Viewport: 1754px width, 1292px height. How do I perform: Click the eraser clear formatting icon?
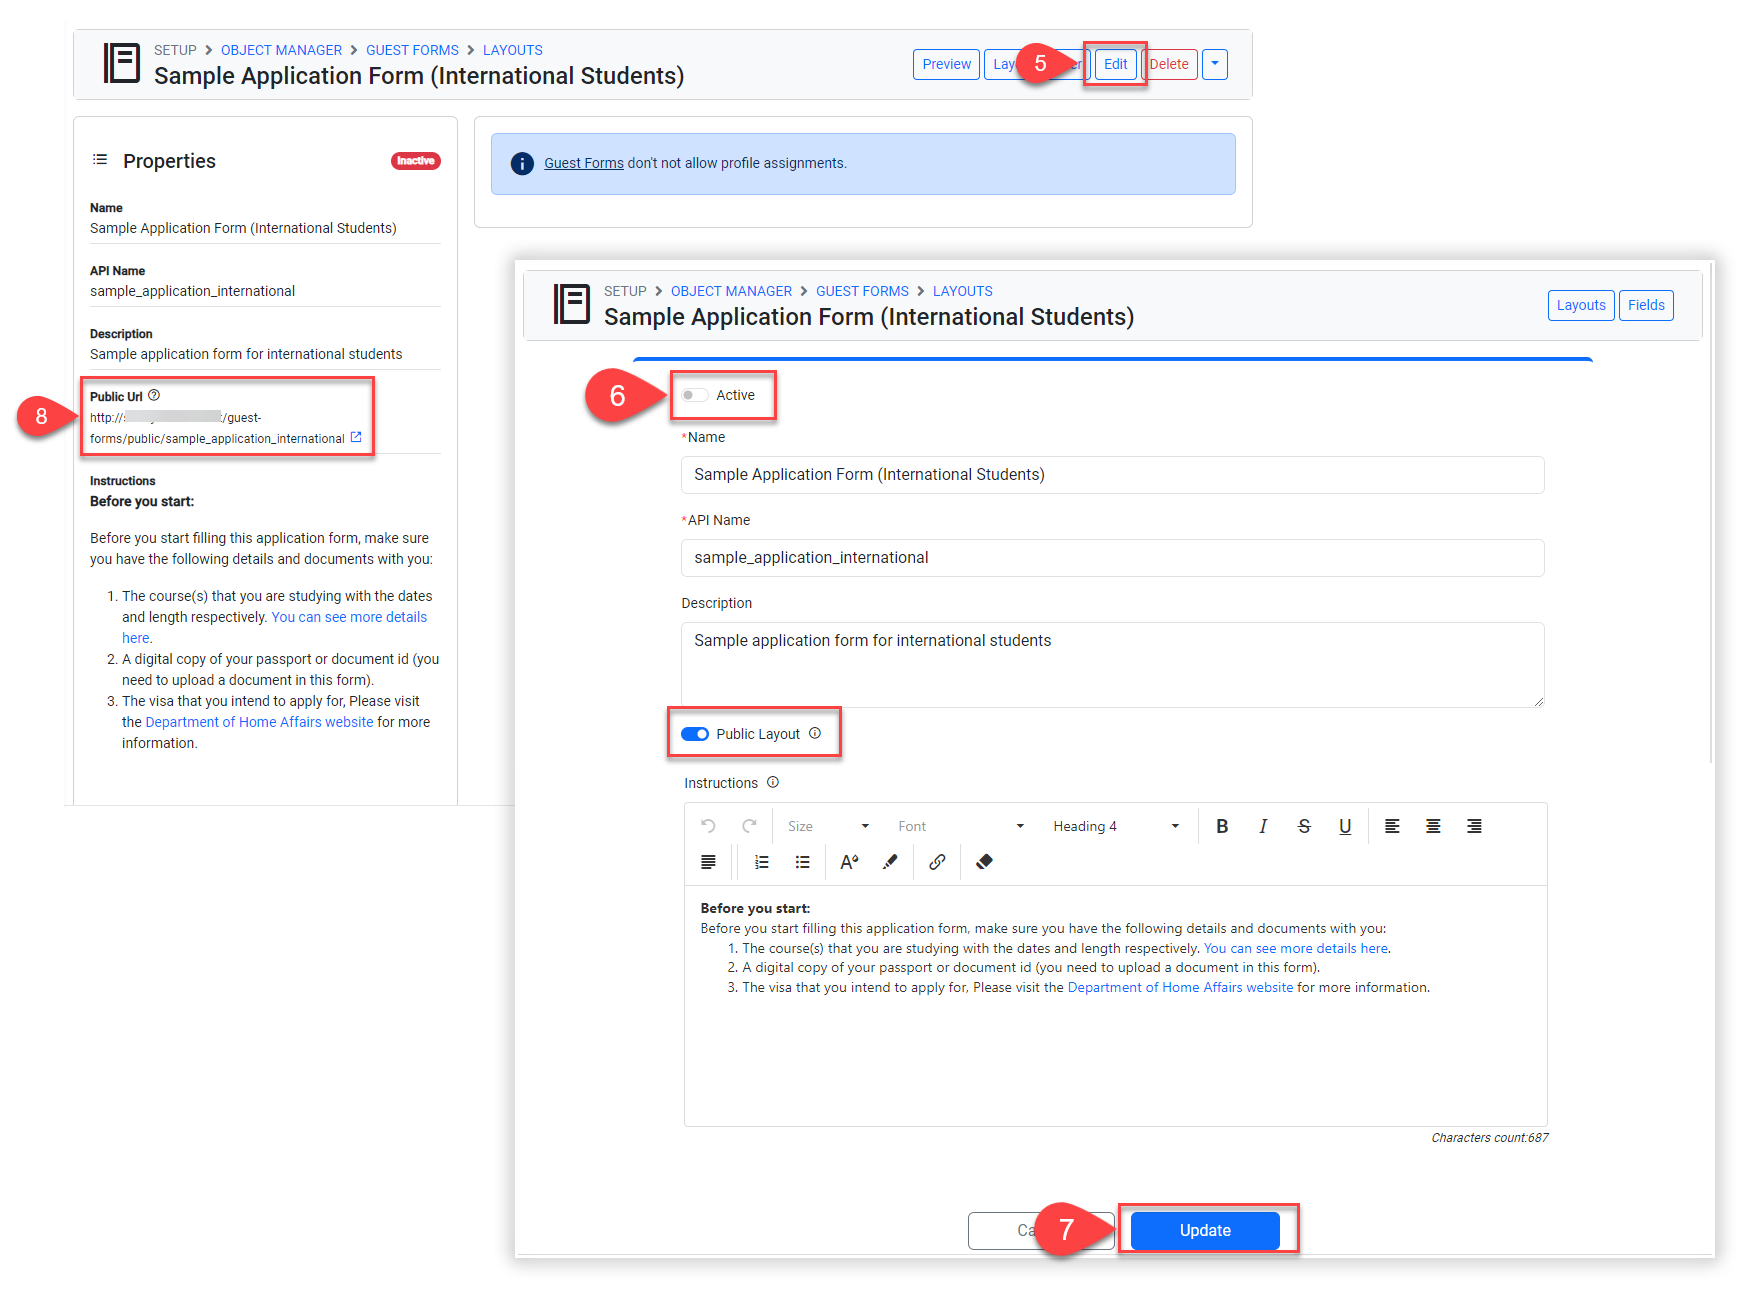click(984, 862)
